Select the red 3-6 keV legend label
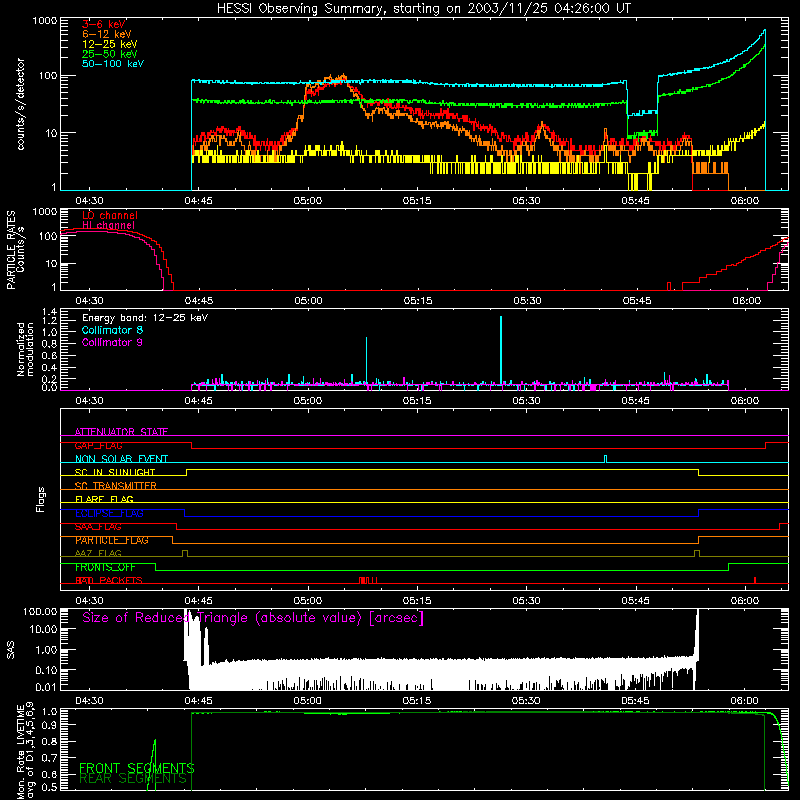 pos(104,24)
